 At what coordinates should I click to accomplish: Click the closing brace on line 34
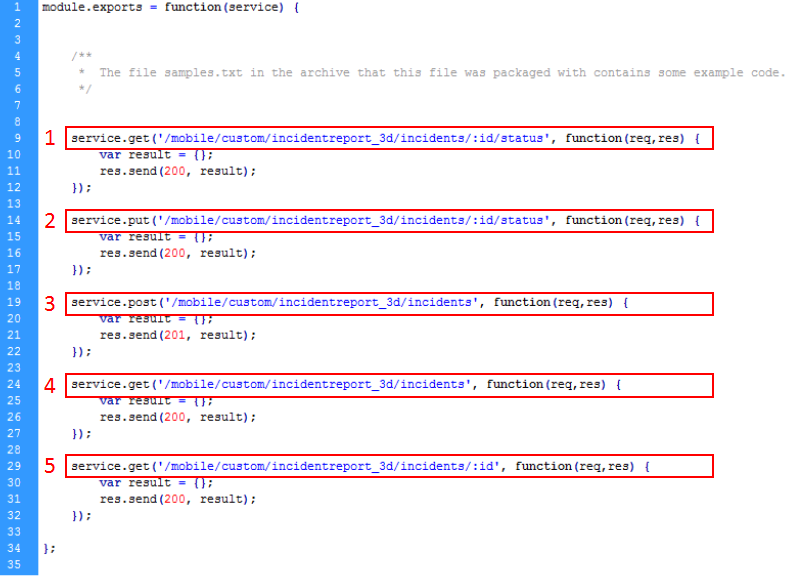coord(48,548)
